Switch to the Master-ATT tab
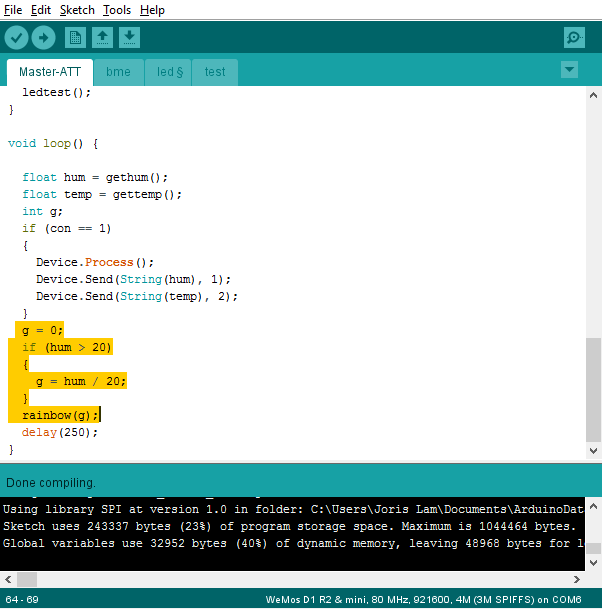The width and height of the screenshot is (602, 609). [50, 72]
